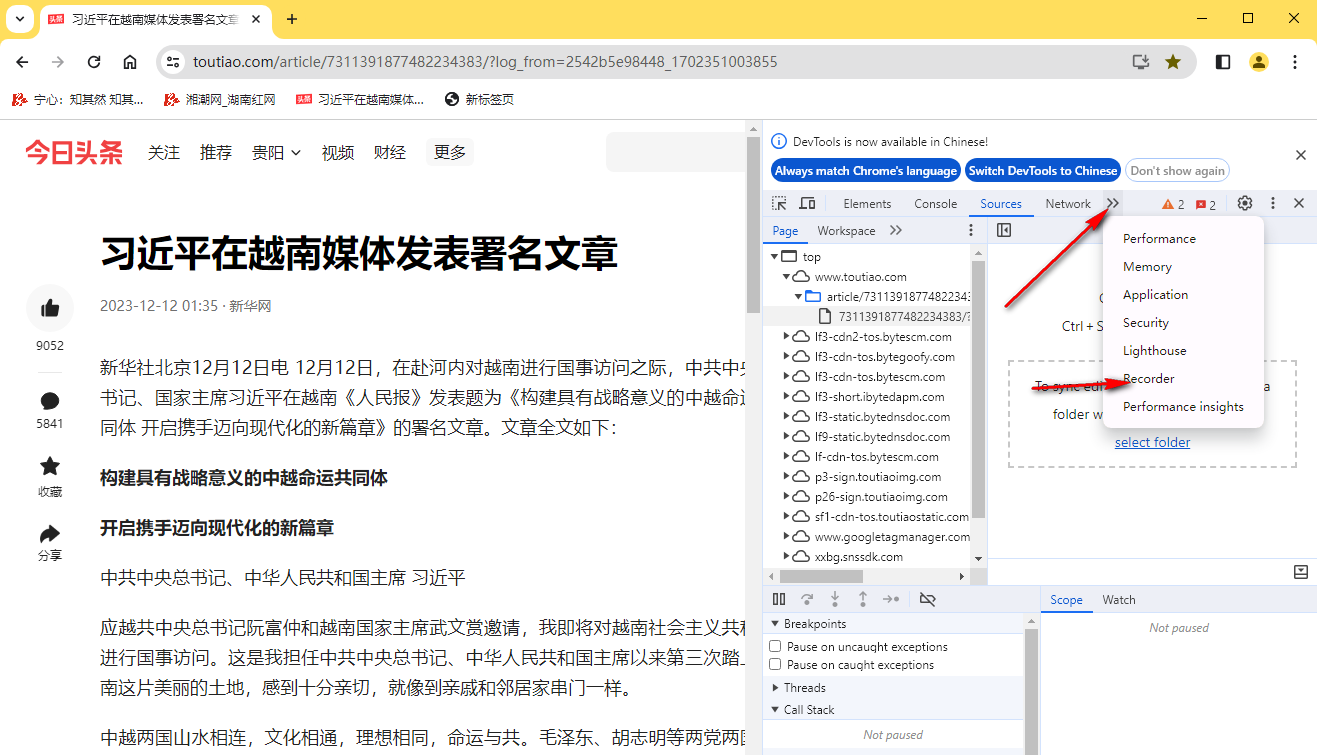1317x755 pixels.
Task: Toggle the navigator sidebar icon
Action: (1005, 231)
